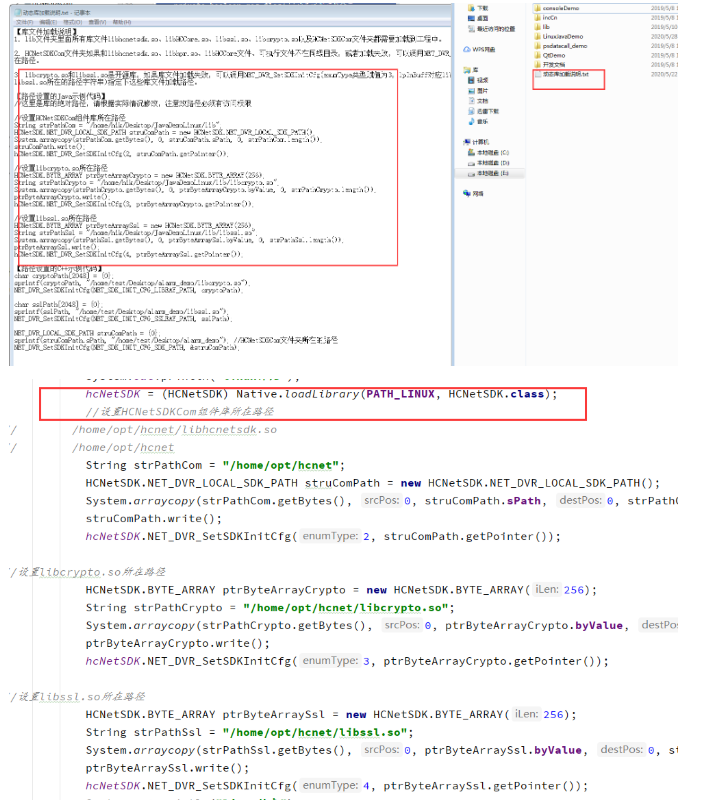Select the LinuxJavaDemo folder in Explorer

click(559, 36)
